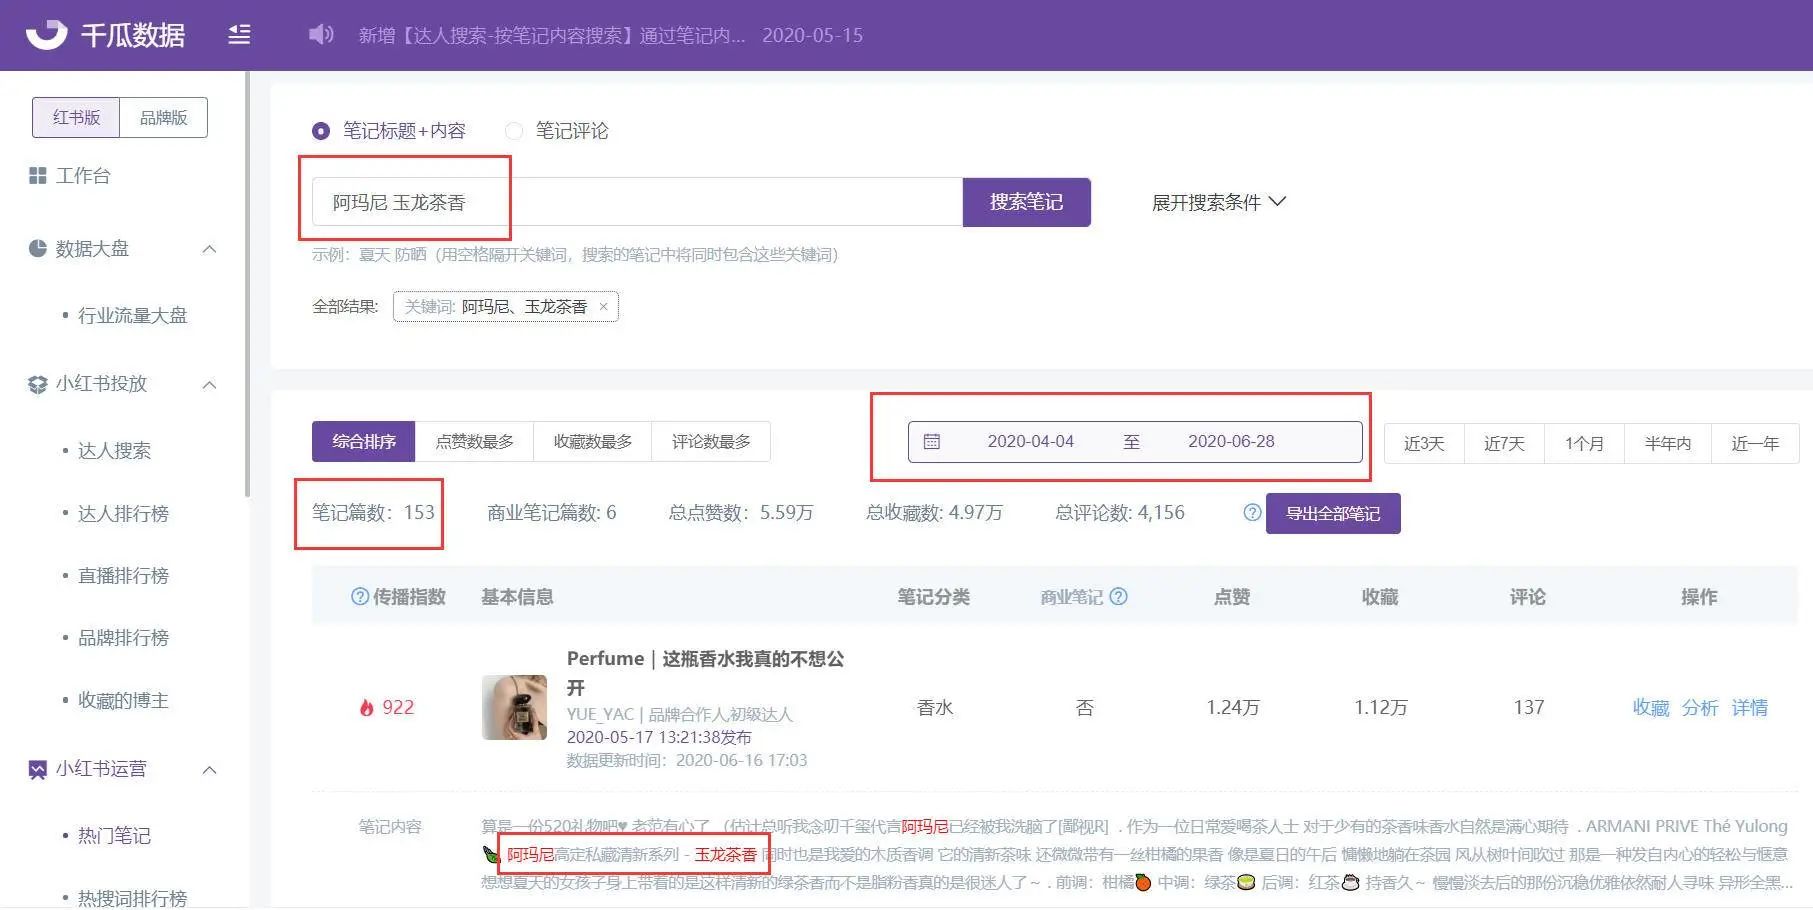Click 总评论数: 4,156 statistic

pyautogui.click(x=1120, y=513)
